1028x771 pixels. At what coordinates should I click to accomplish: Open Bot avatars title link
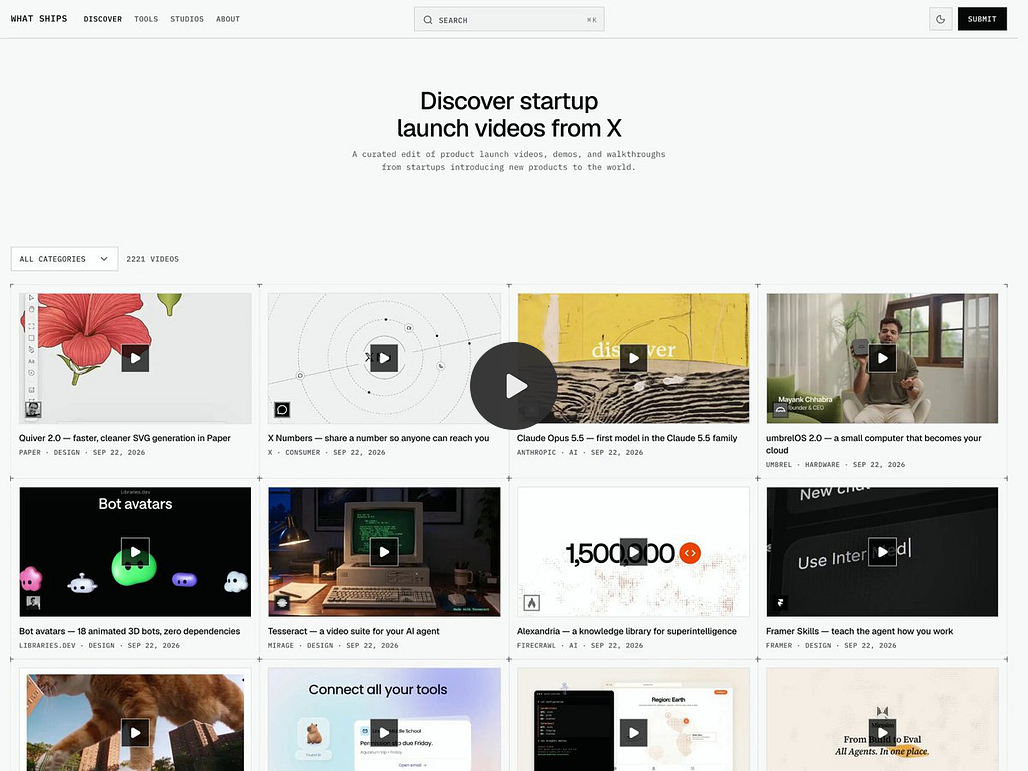(129, 631)
